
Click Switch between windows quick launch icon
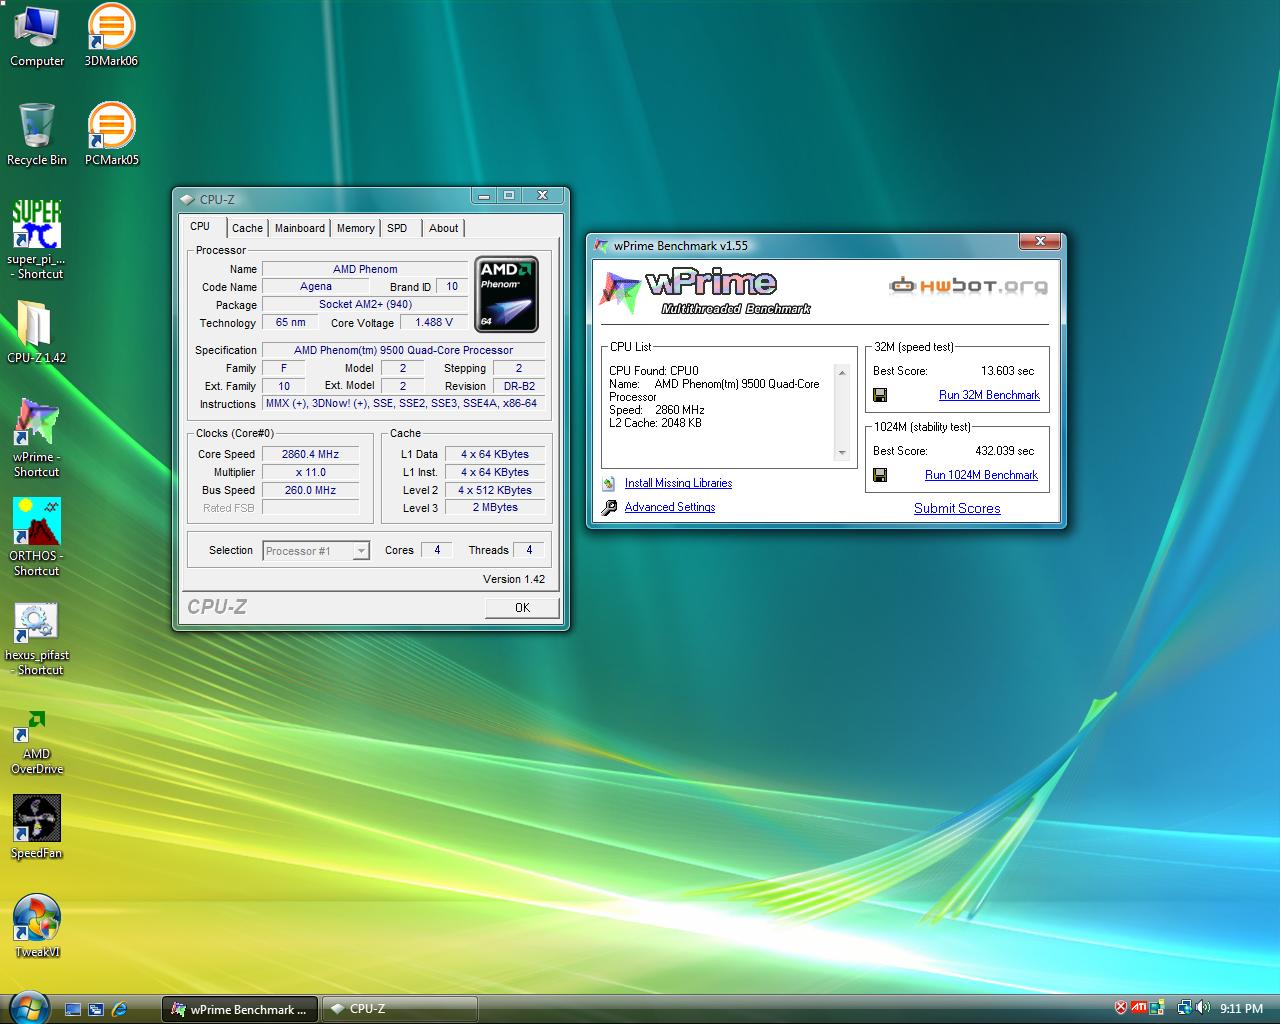pos(96,1009)
